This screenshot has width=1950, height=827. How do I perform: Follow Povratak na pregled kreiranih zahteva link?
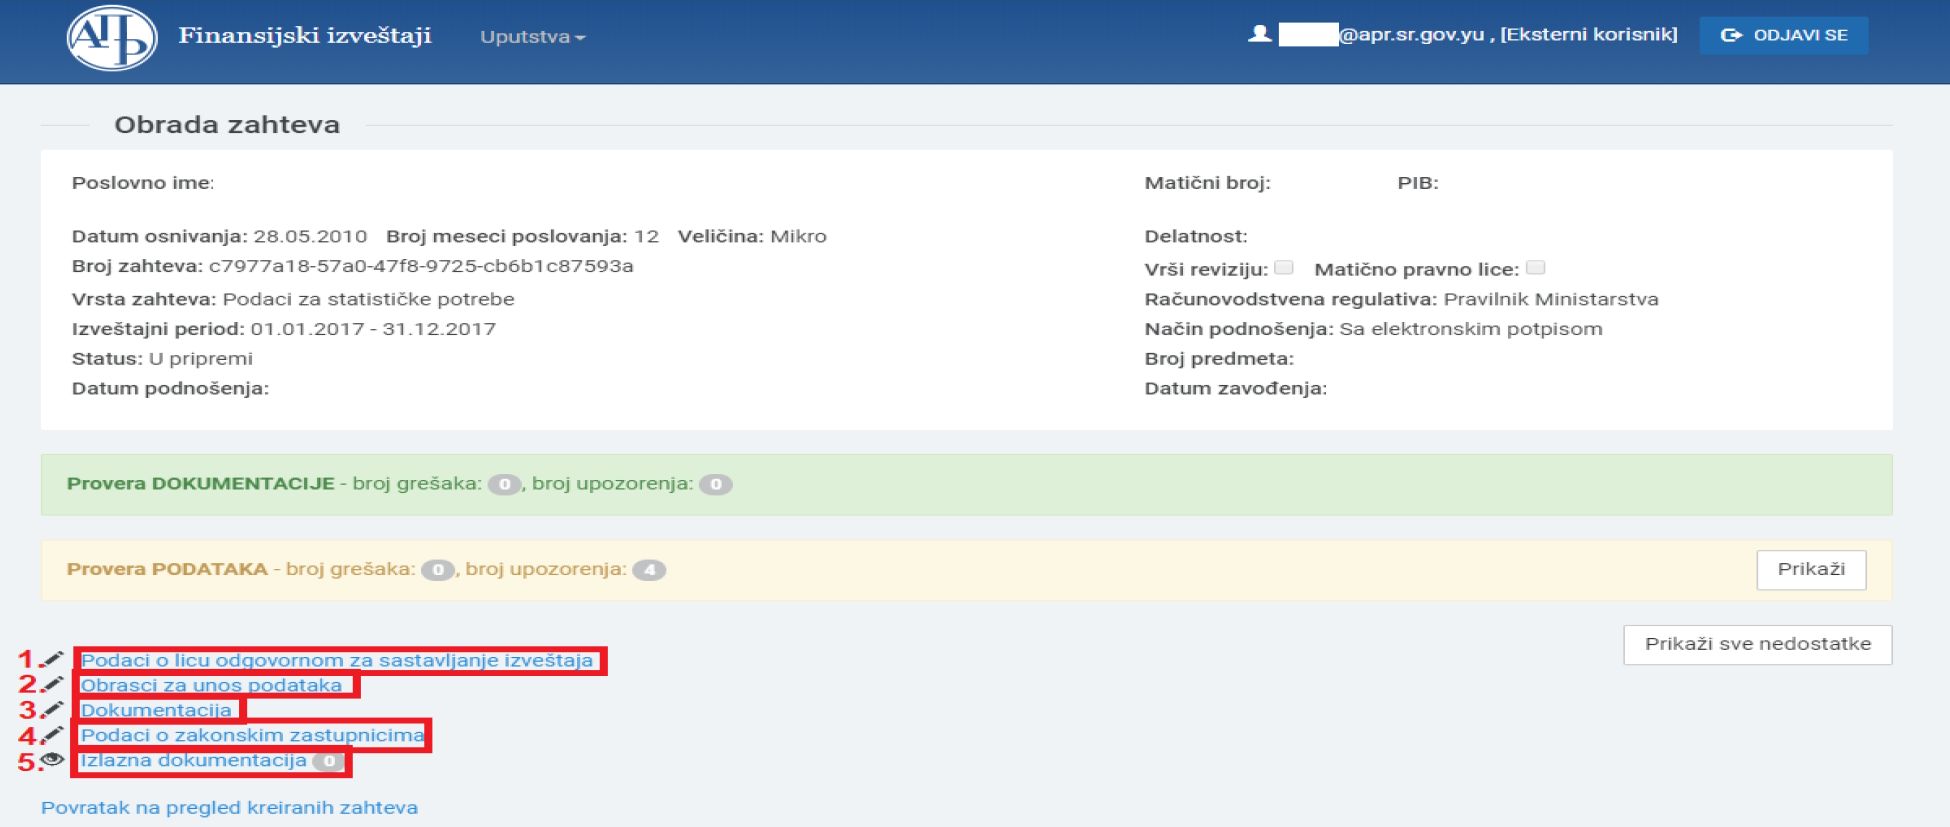tap(229, 808)
